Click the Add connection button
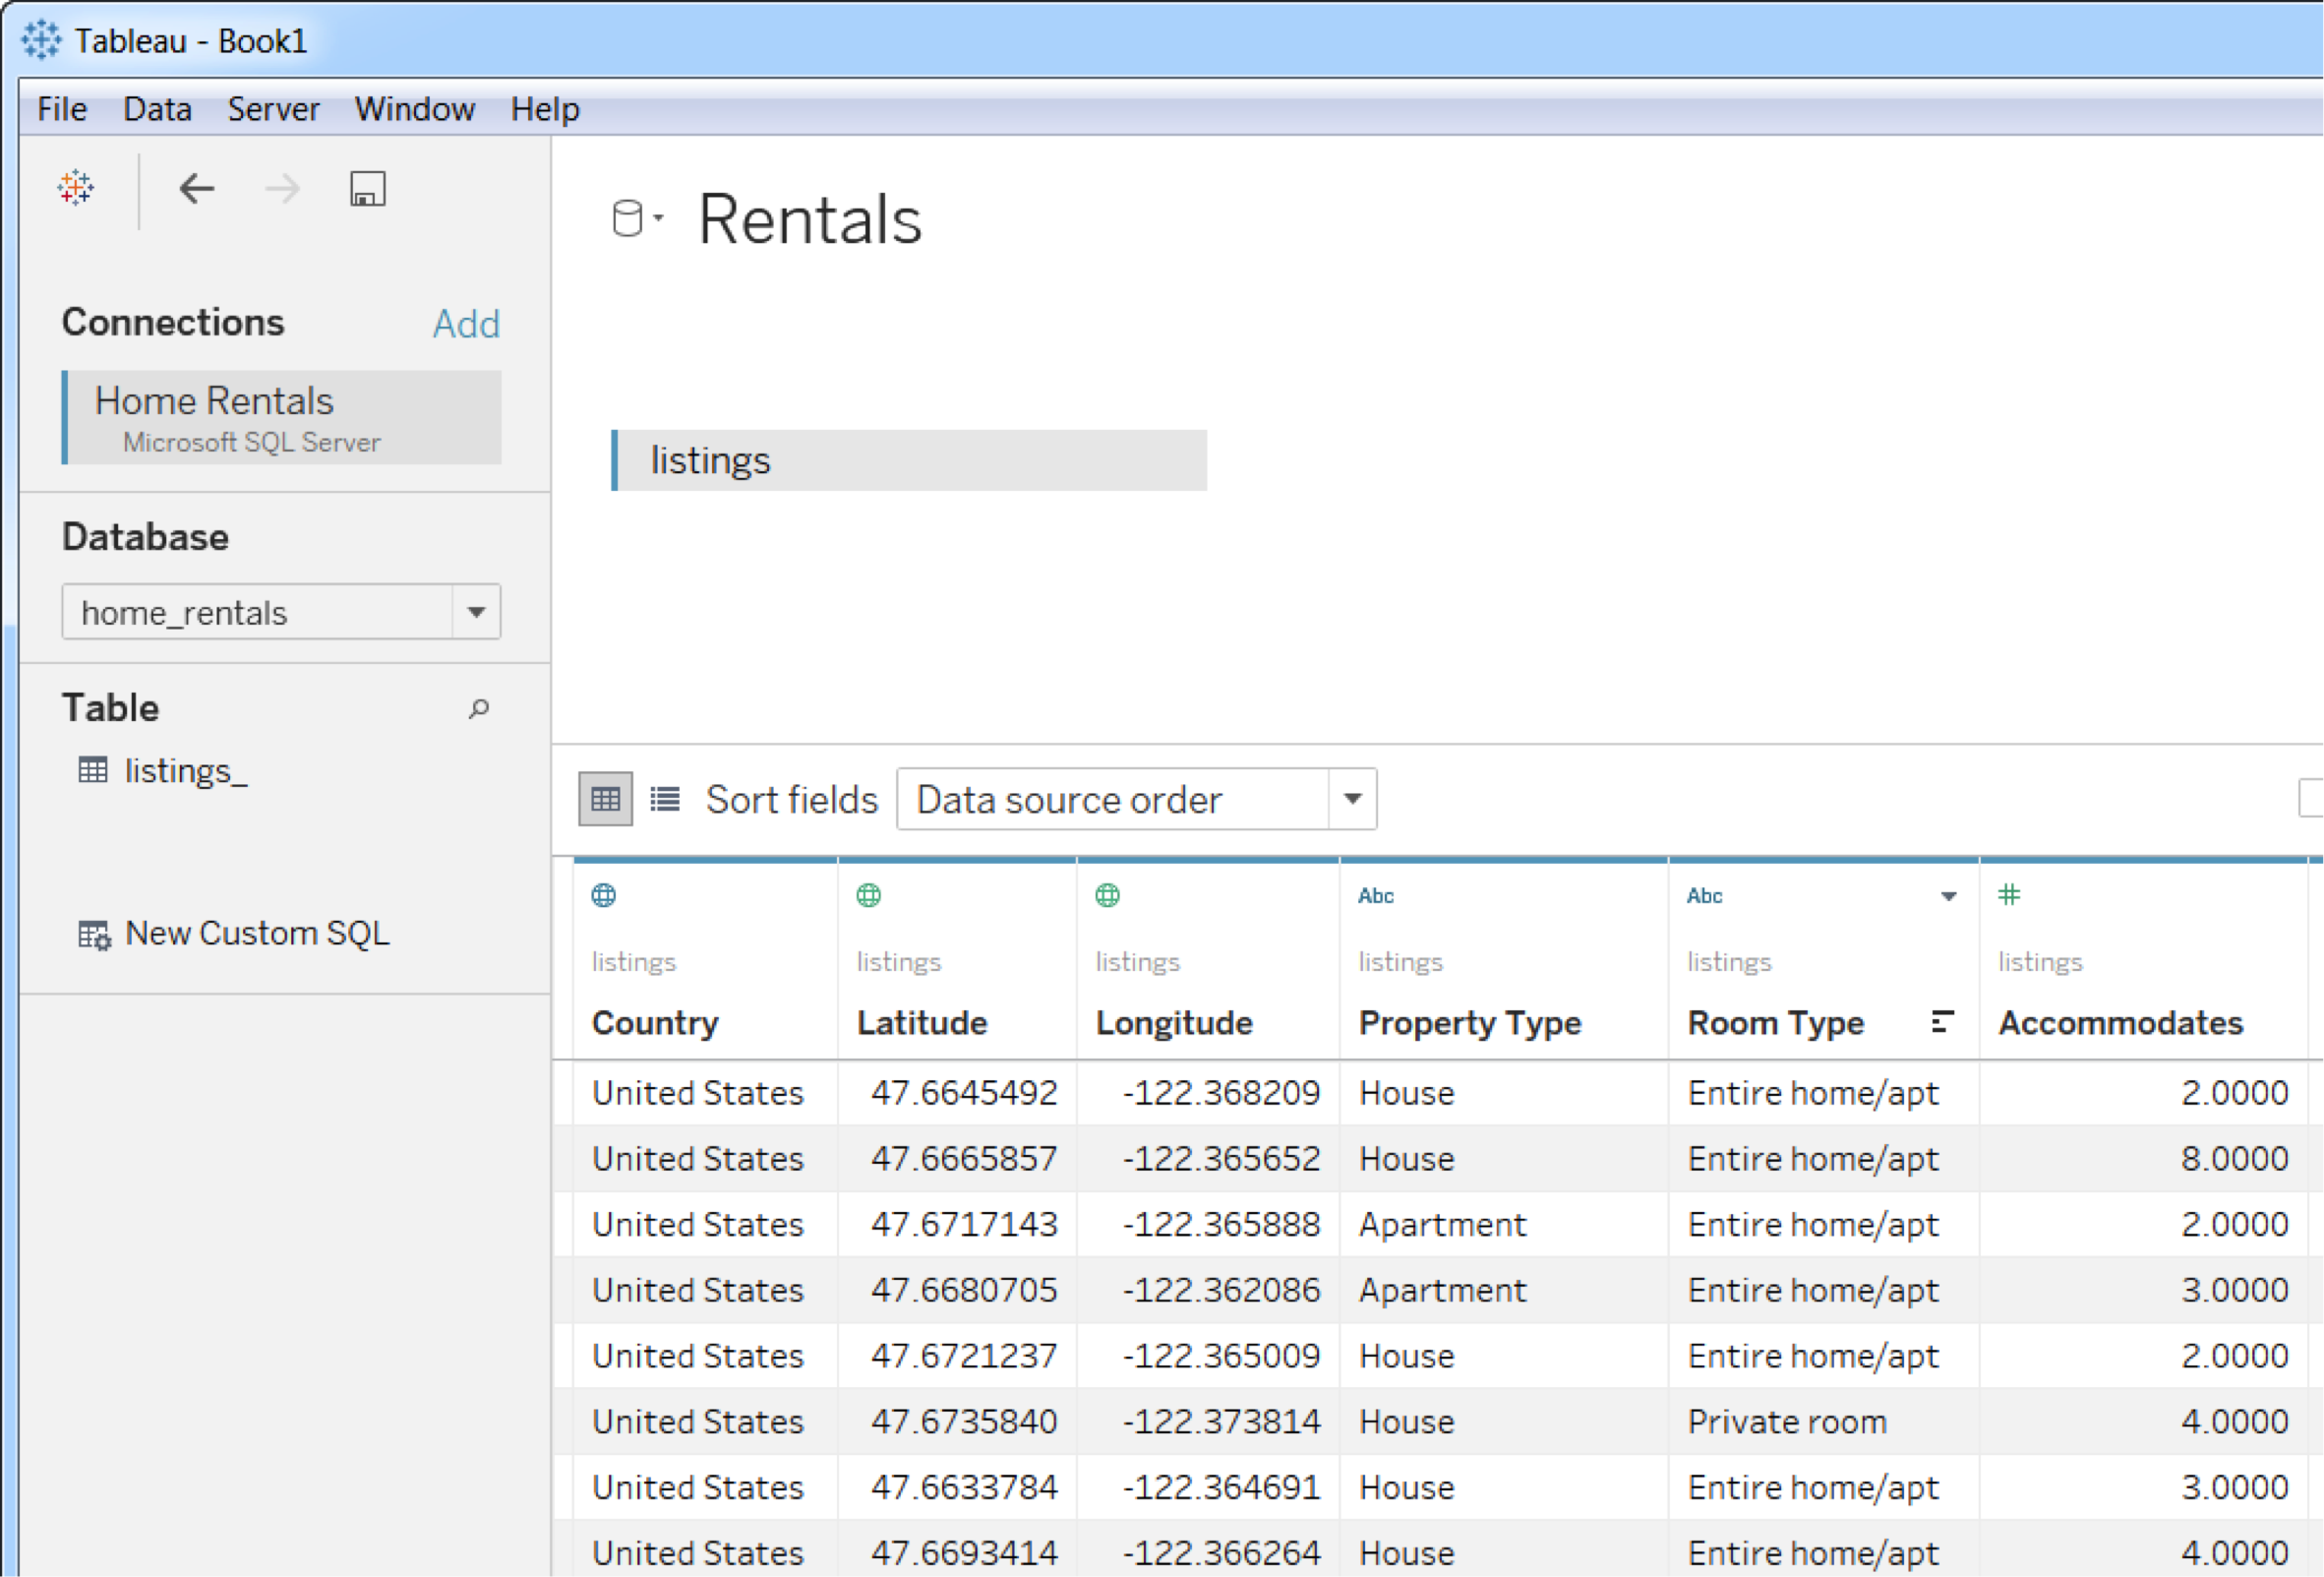 [x=468, y=326]
